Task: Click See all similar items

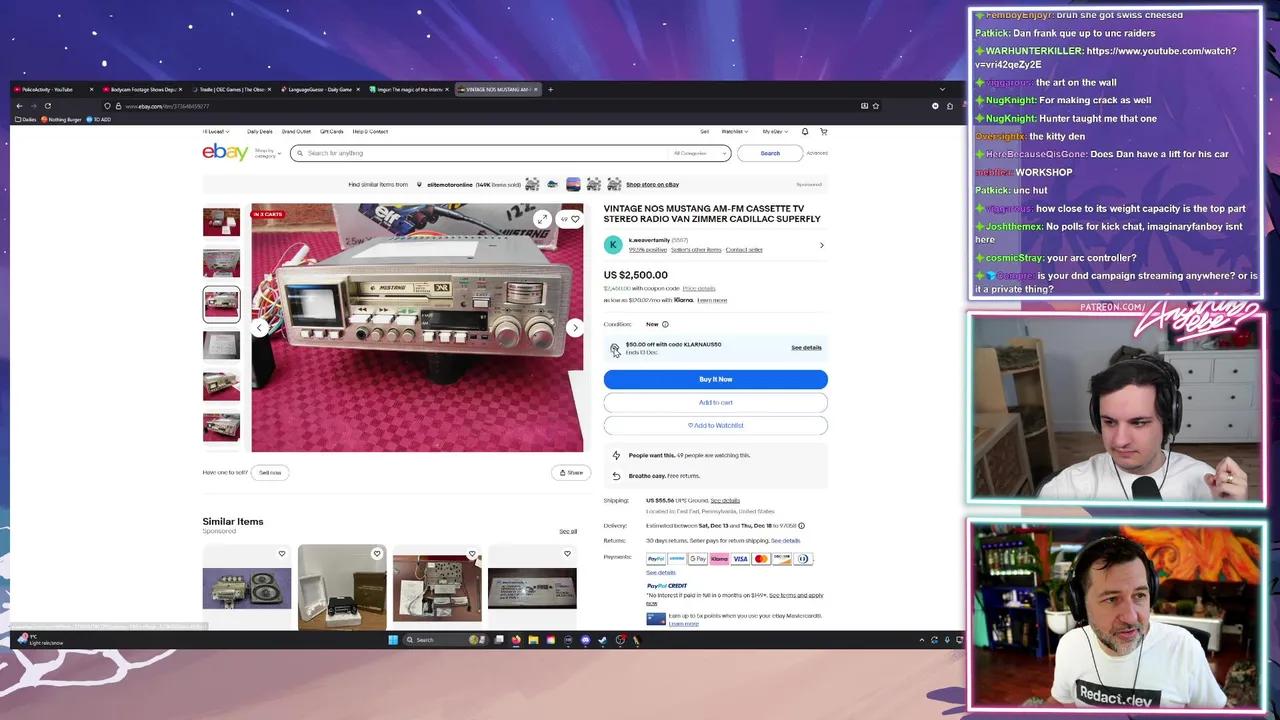Action: coord(568,531)
